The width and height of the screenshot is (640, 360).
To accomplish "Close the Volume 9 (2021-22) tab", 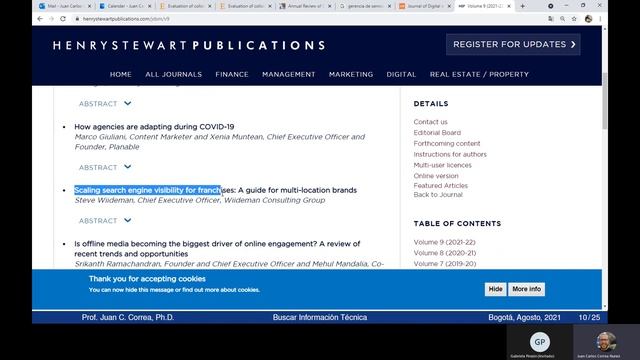I will (x=509, y=6).
